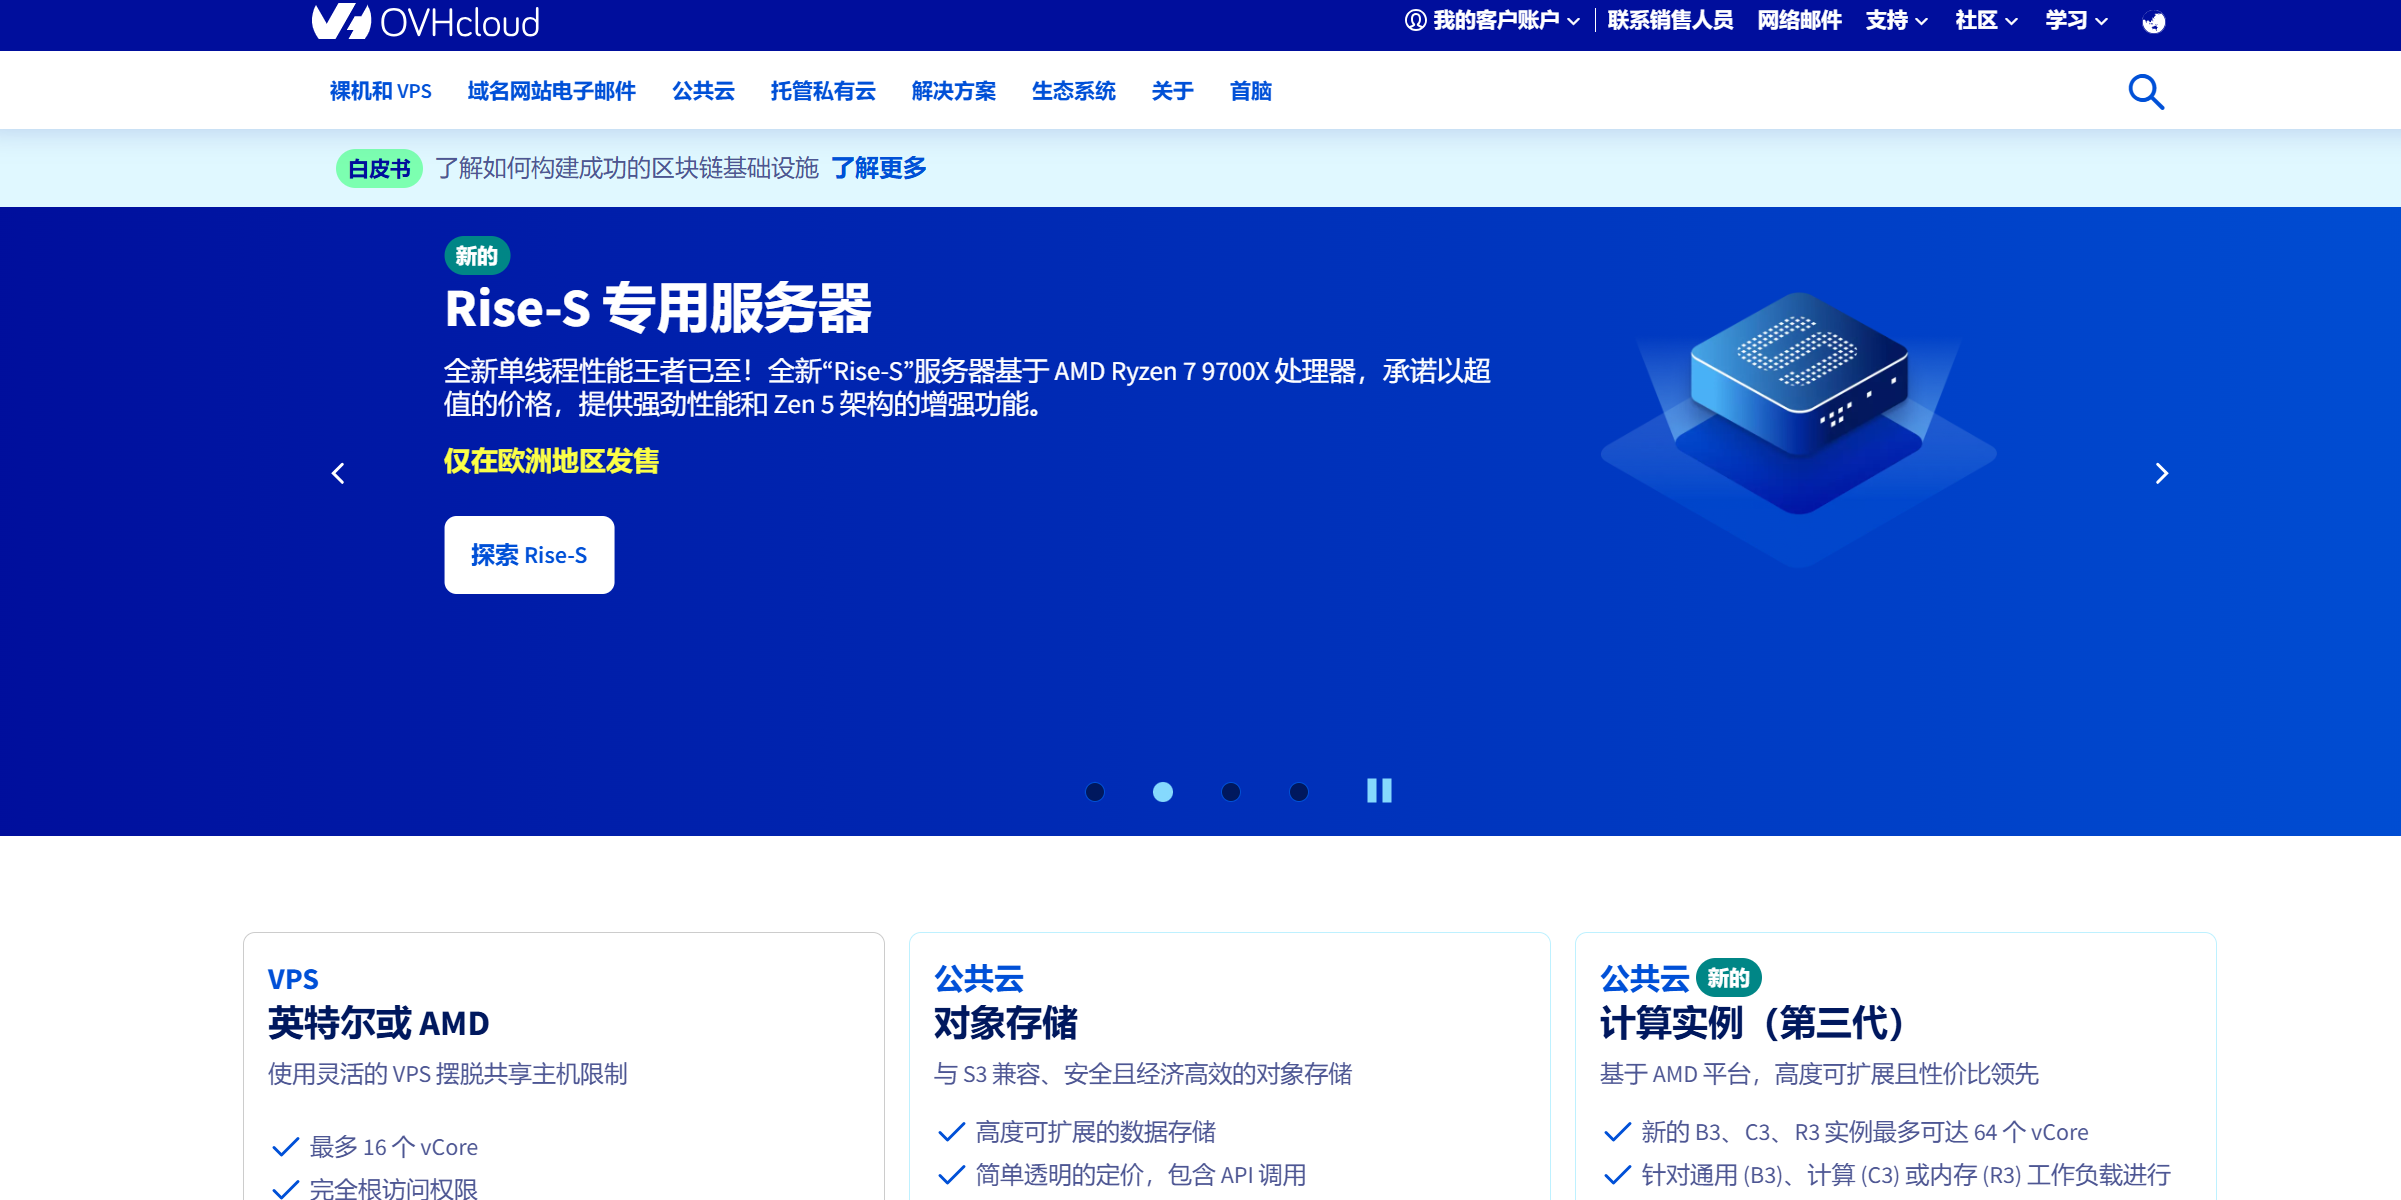Click 基于 AMD 平台 description text
The height and width of the screenshot is (1200, 2401).
click(x=1819, y=1074)
